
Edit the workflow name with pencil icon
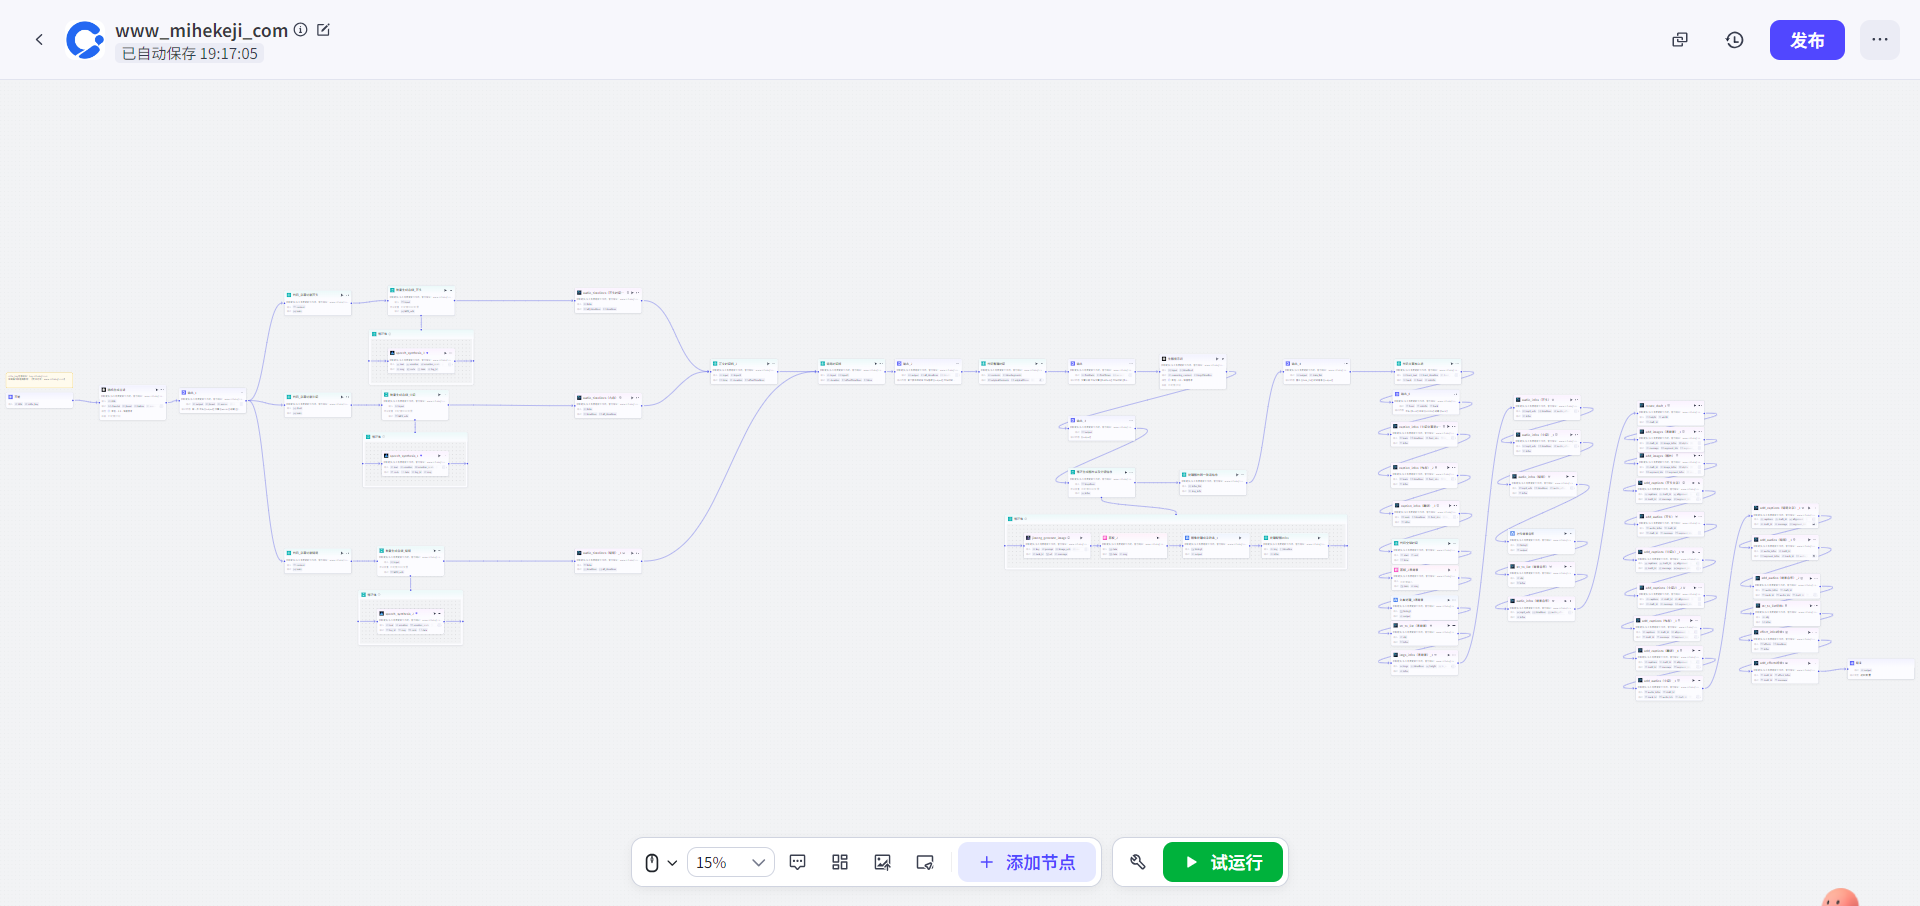[x=323, y=30]
